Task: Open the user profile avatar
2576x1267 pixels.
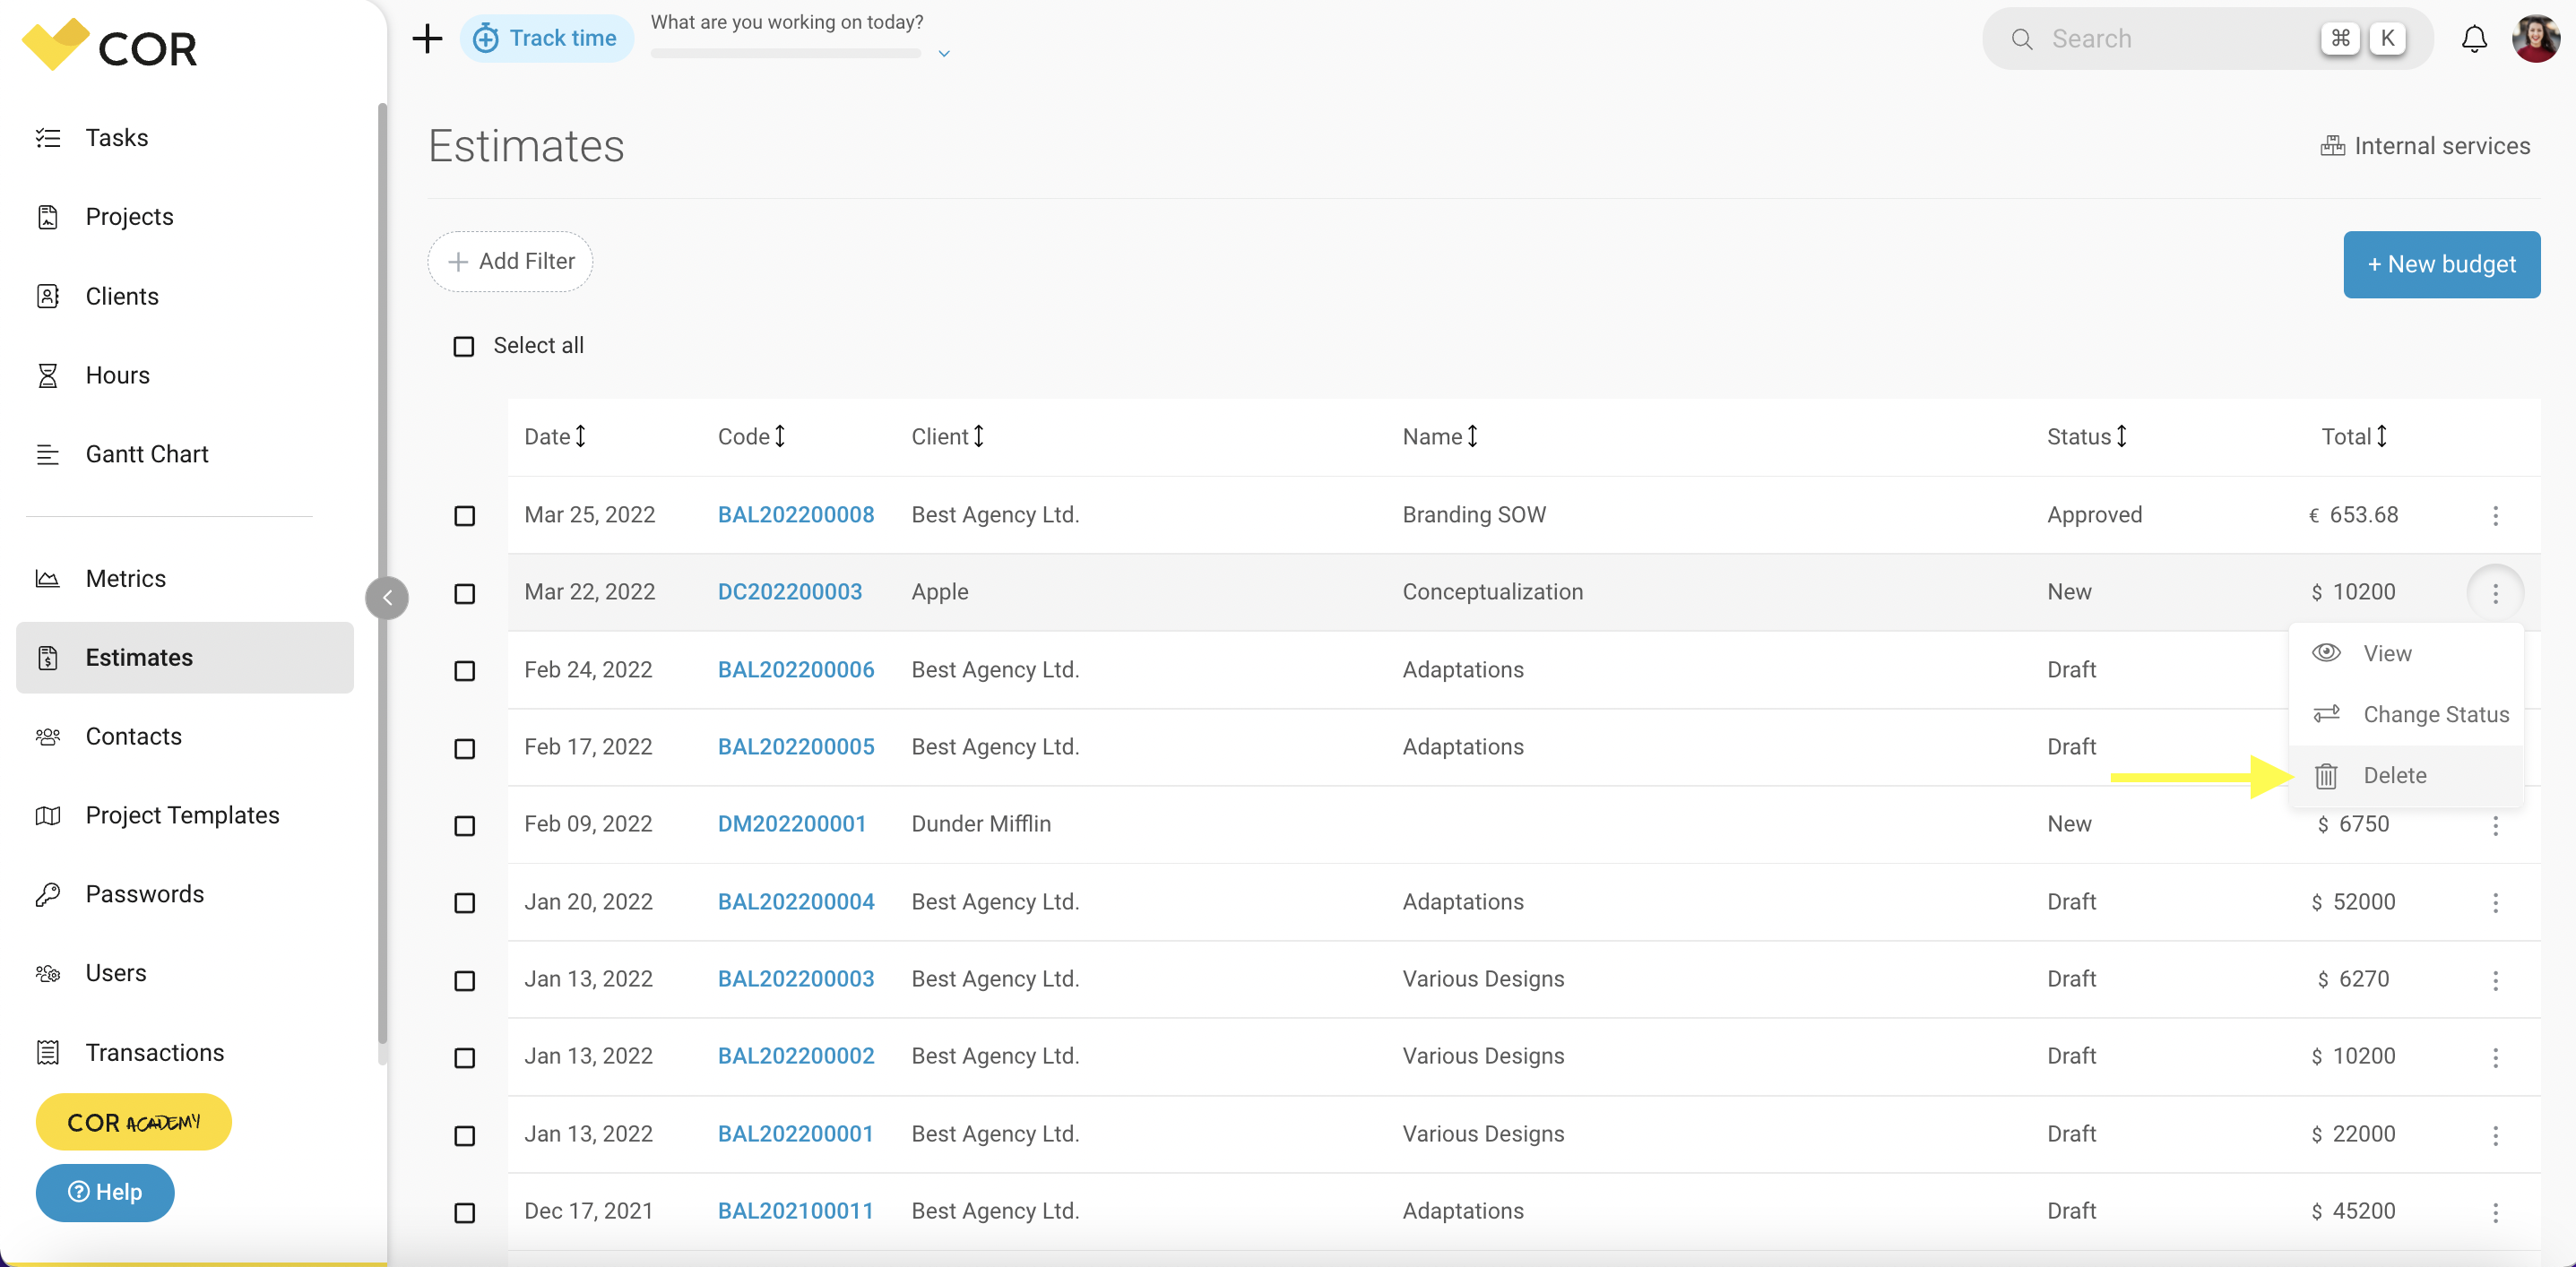Action: tap(2536, 39)
